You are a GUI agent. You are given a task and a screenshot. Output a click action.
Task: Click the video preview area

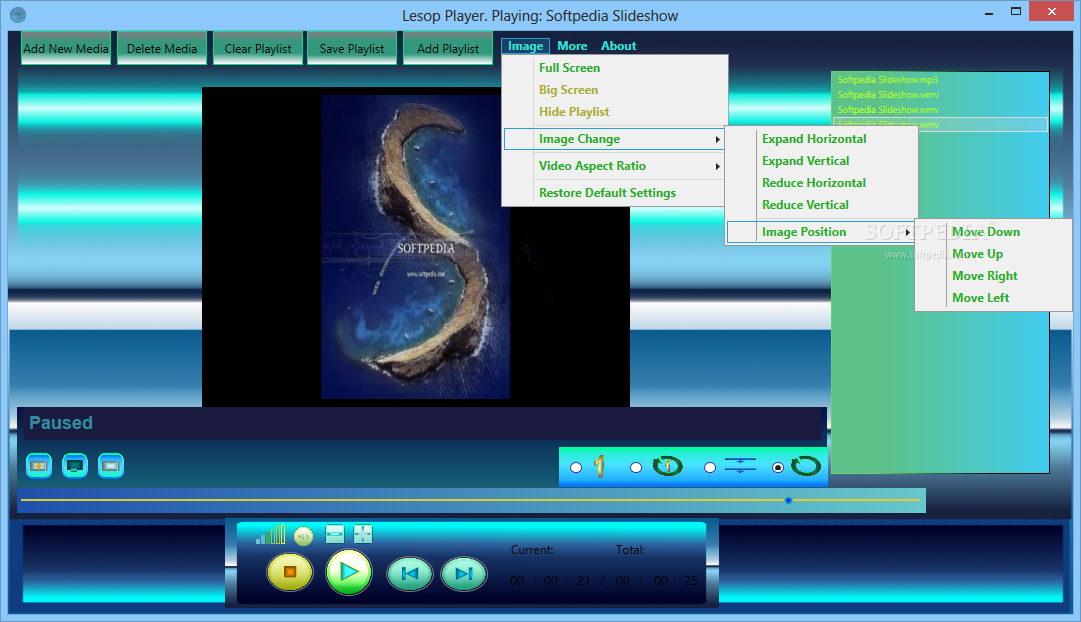tap(416, 247)
